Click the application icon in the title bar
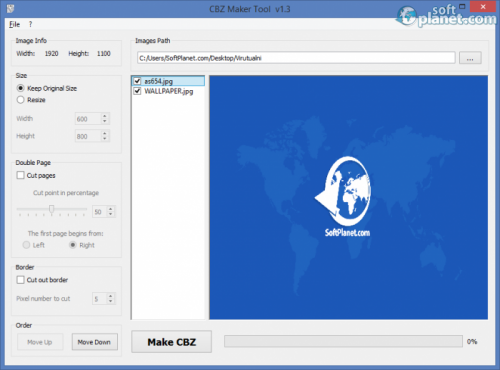 click(x=10, y=9)
